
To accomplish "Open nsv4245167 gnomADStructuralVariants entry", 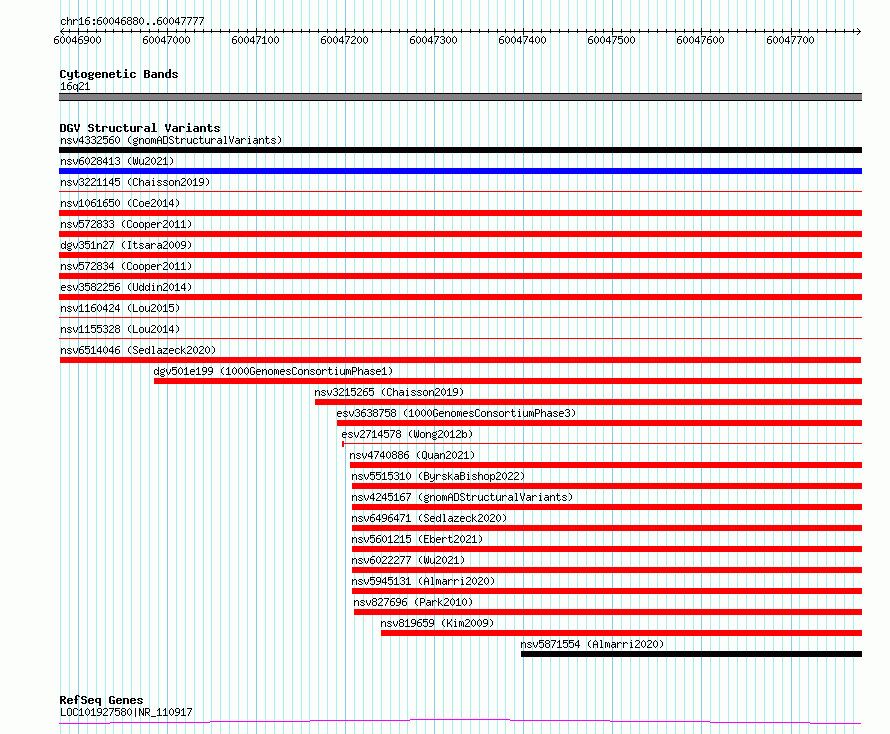I will coord(462,497).
